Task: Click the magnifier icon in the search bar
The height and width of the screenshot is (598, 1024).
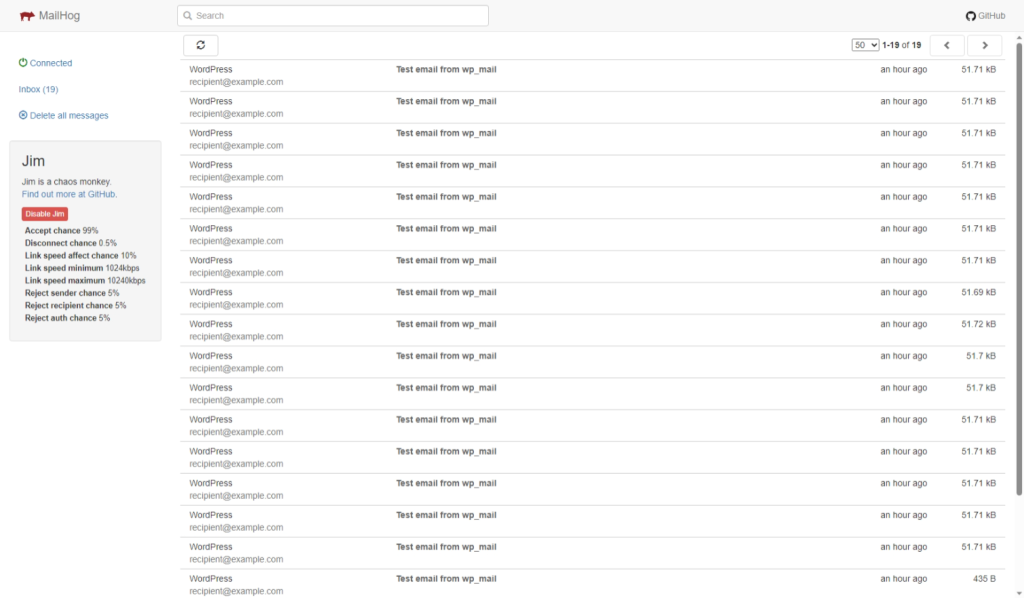Action: [187, 15]
